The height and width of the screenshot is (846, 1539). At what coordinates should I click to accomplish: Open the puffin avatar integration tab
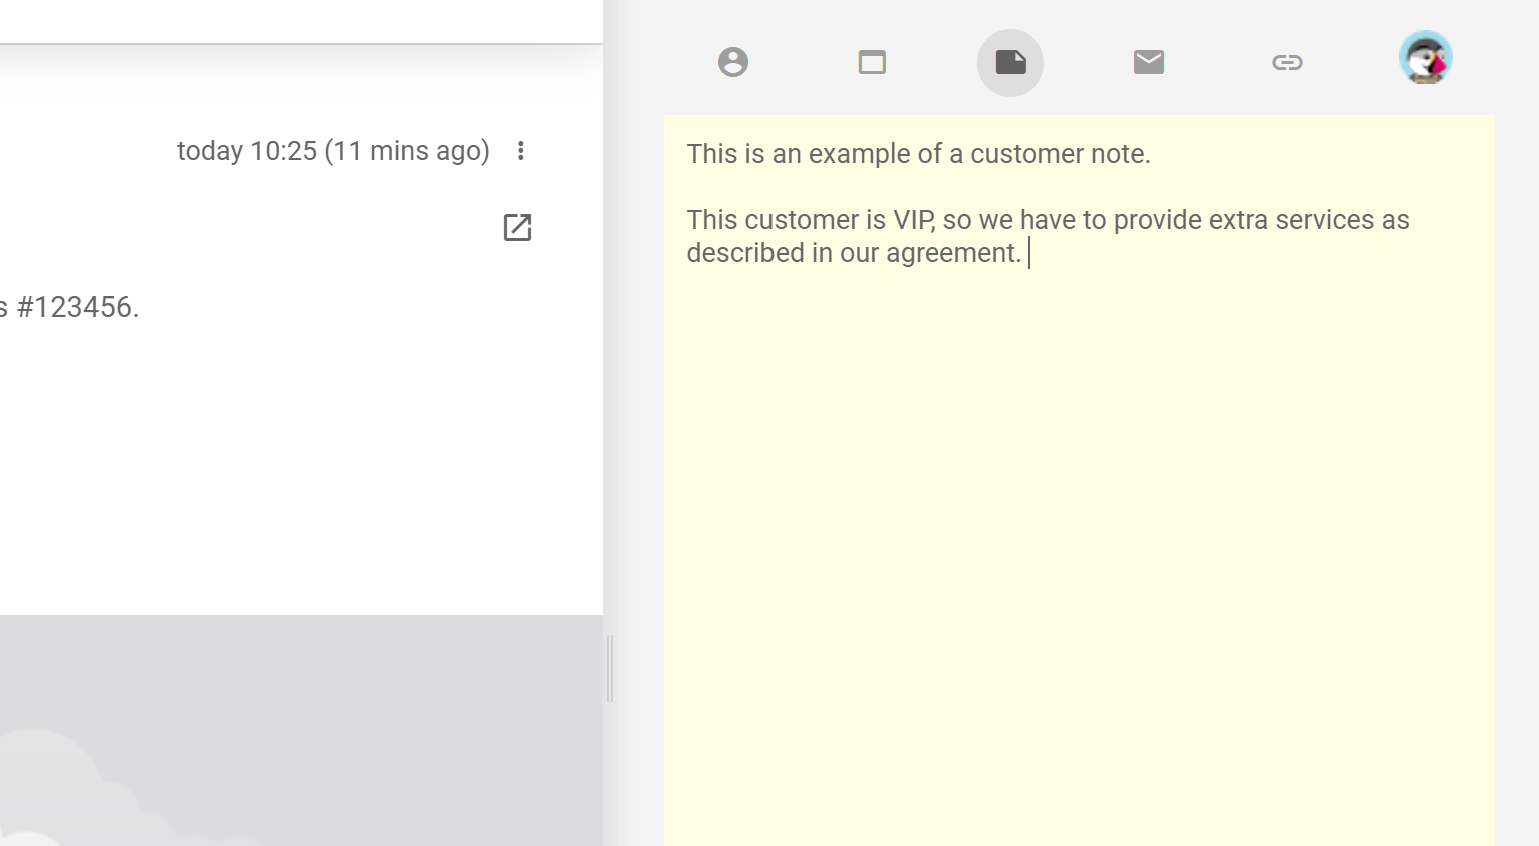[1425, 58]
